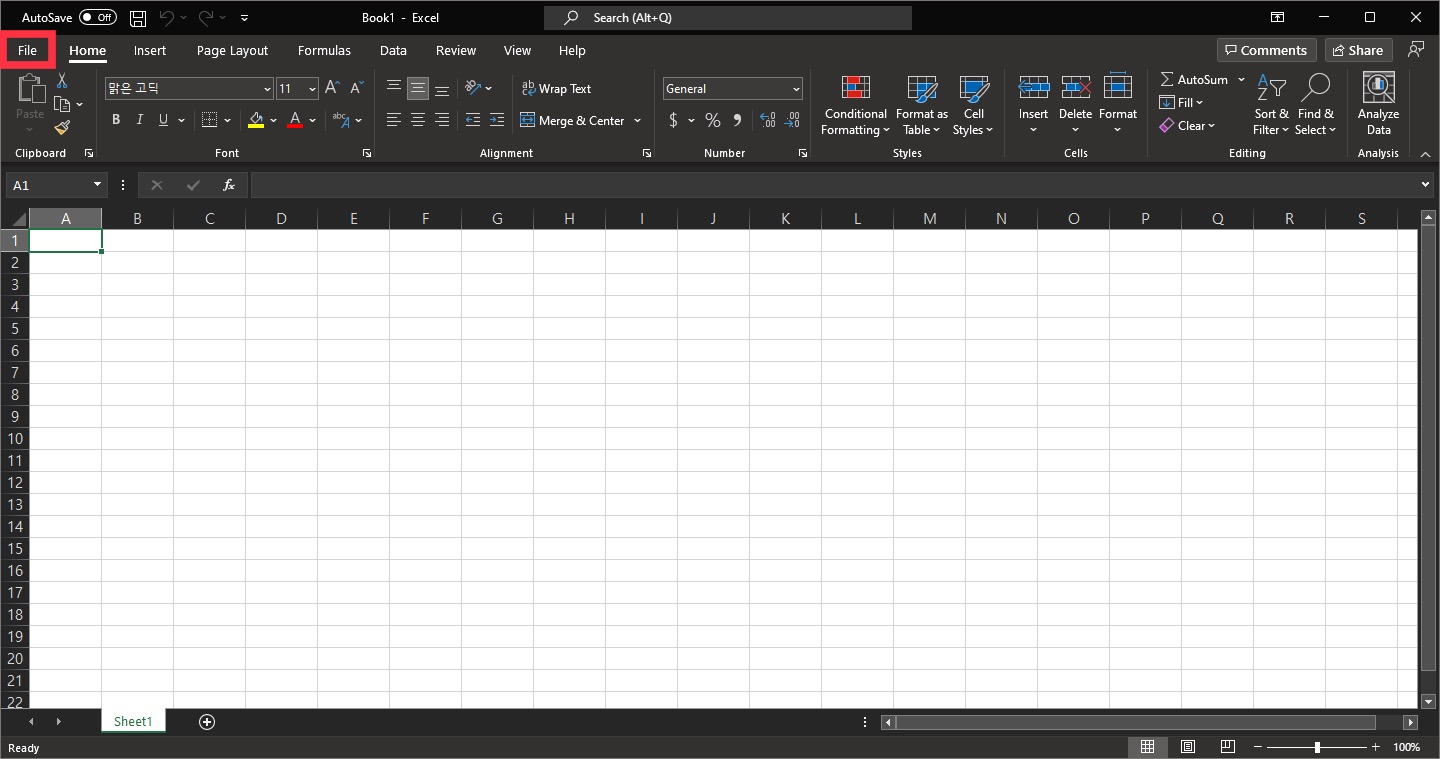Image resolution: width=1440 pixels, height=759 pixels.
Task: Apply red font color
Action: click(295, 120)
